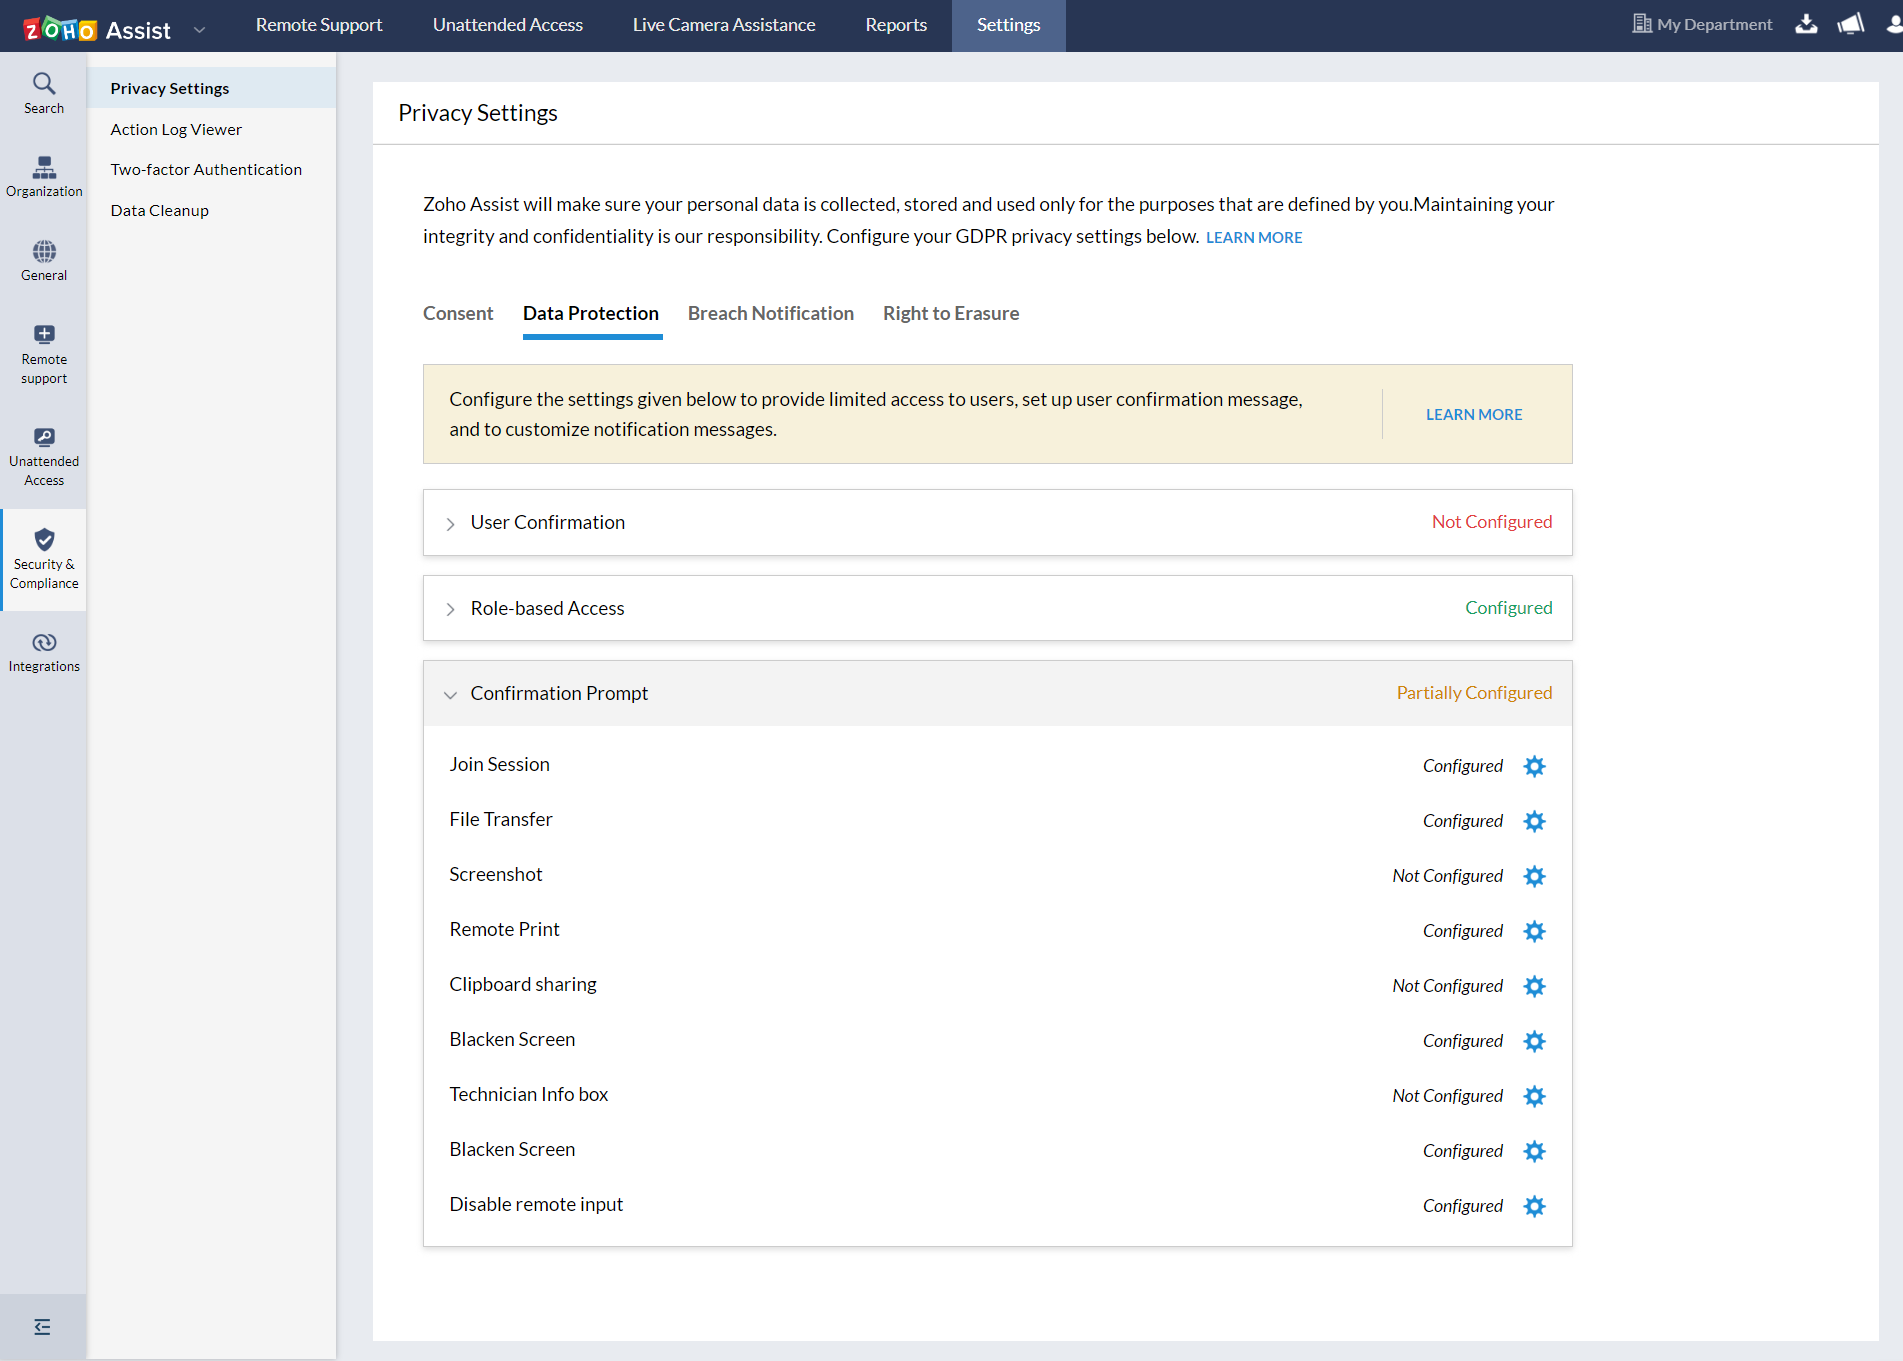Open the gear settings for Join Session
This screenshot has height=1361, width=1903.
pos(1535,766)
